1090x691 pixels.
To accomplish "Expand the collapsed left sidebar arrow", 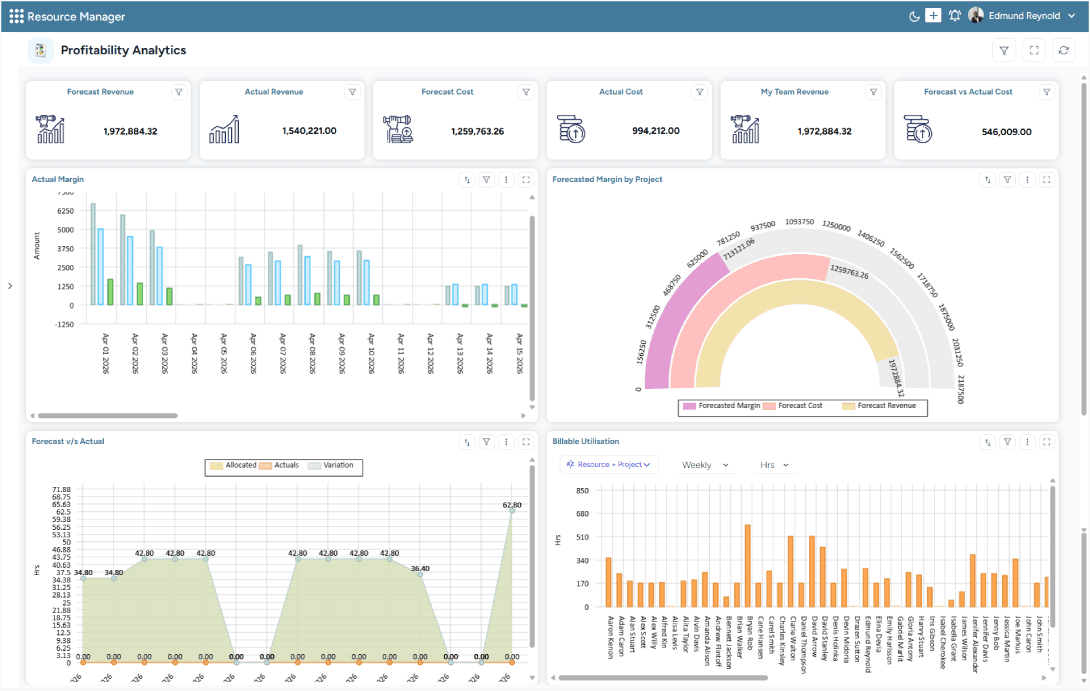I will pyautogui.click(x=10, y=286).
